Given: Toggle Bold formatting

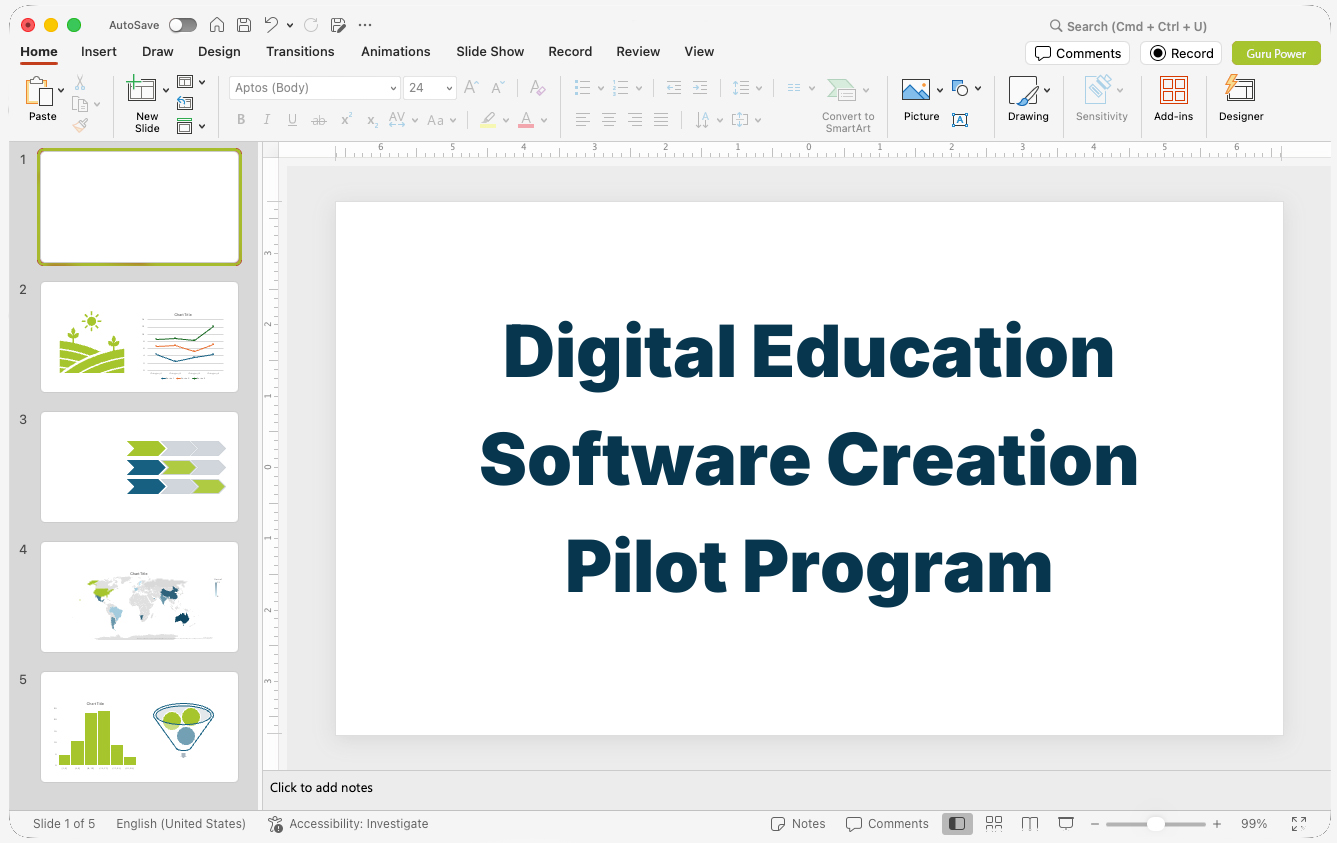Looking at the screenshot, I should click(x=241, y=120).
